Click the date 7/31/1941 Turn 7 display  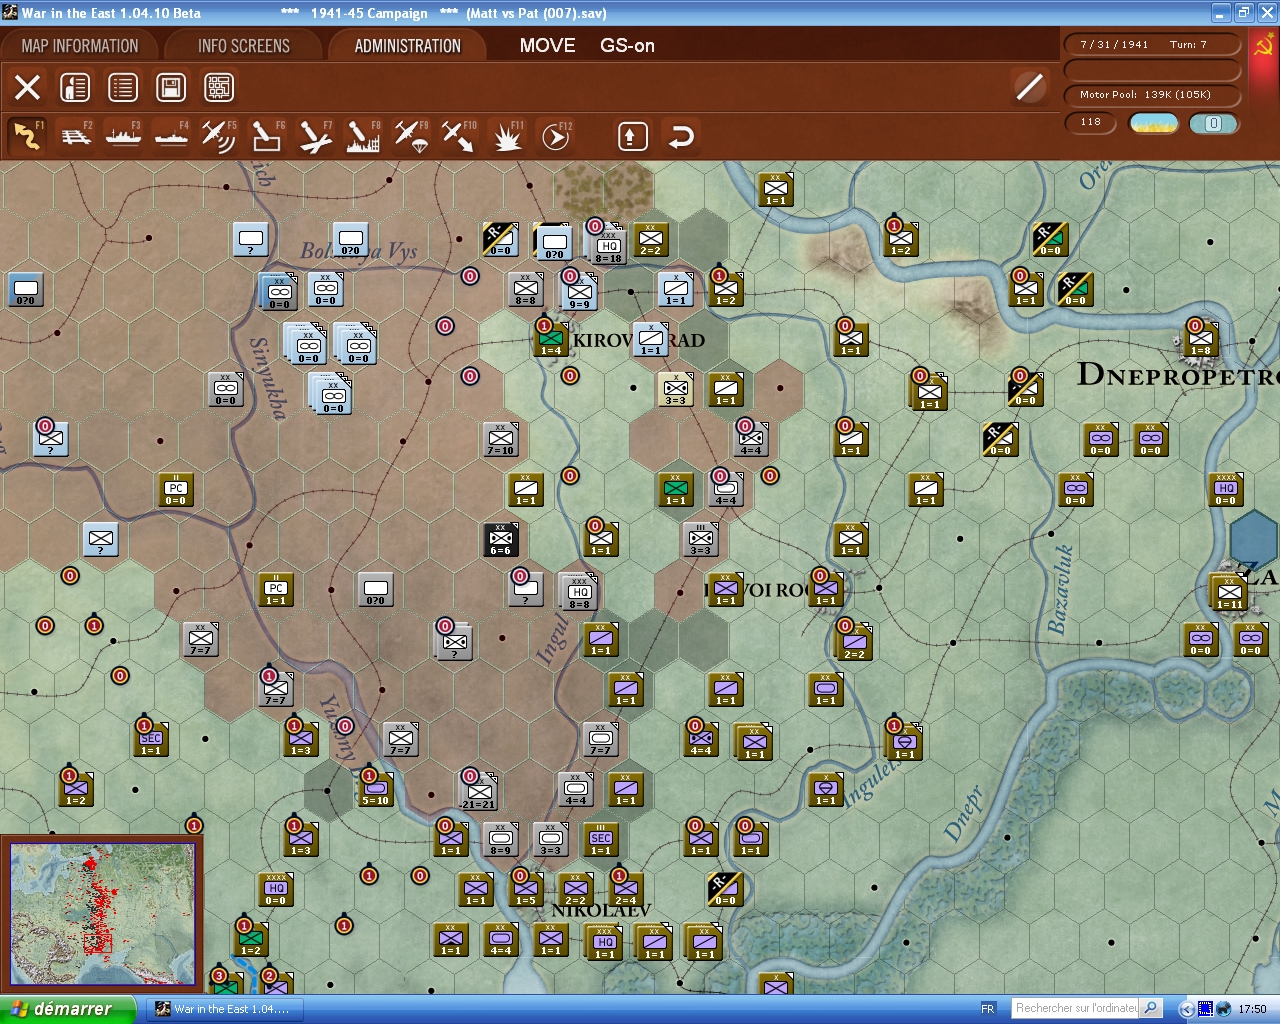[x=1151, y=45]
